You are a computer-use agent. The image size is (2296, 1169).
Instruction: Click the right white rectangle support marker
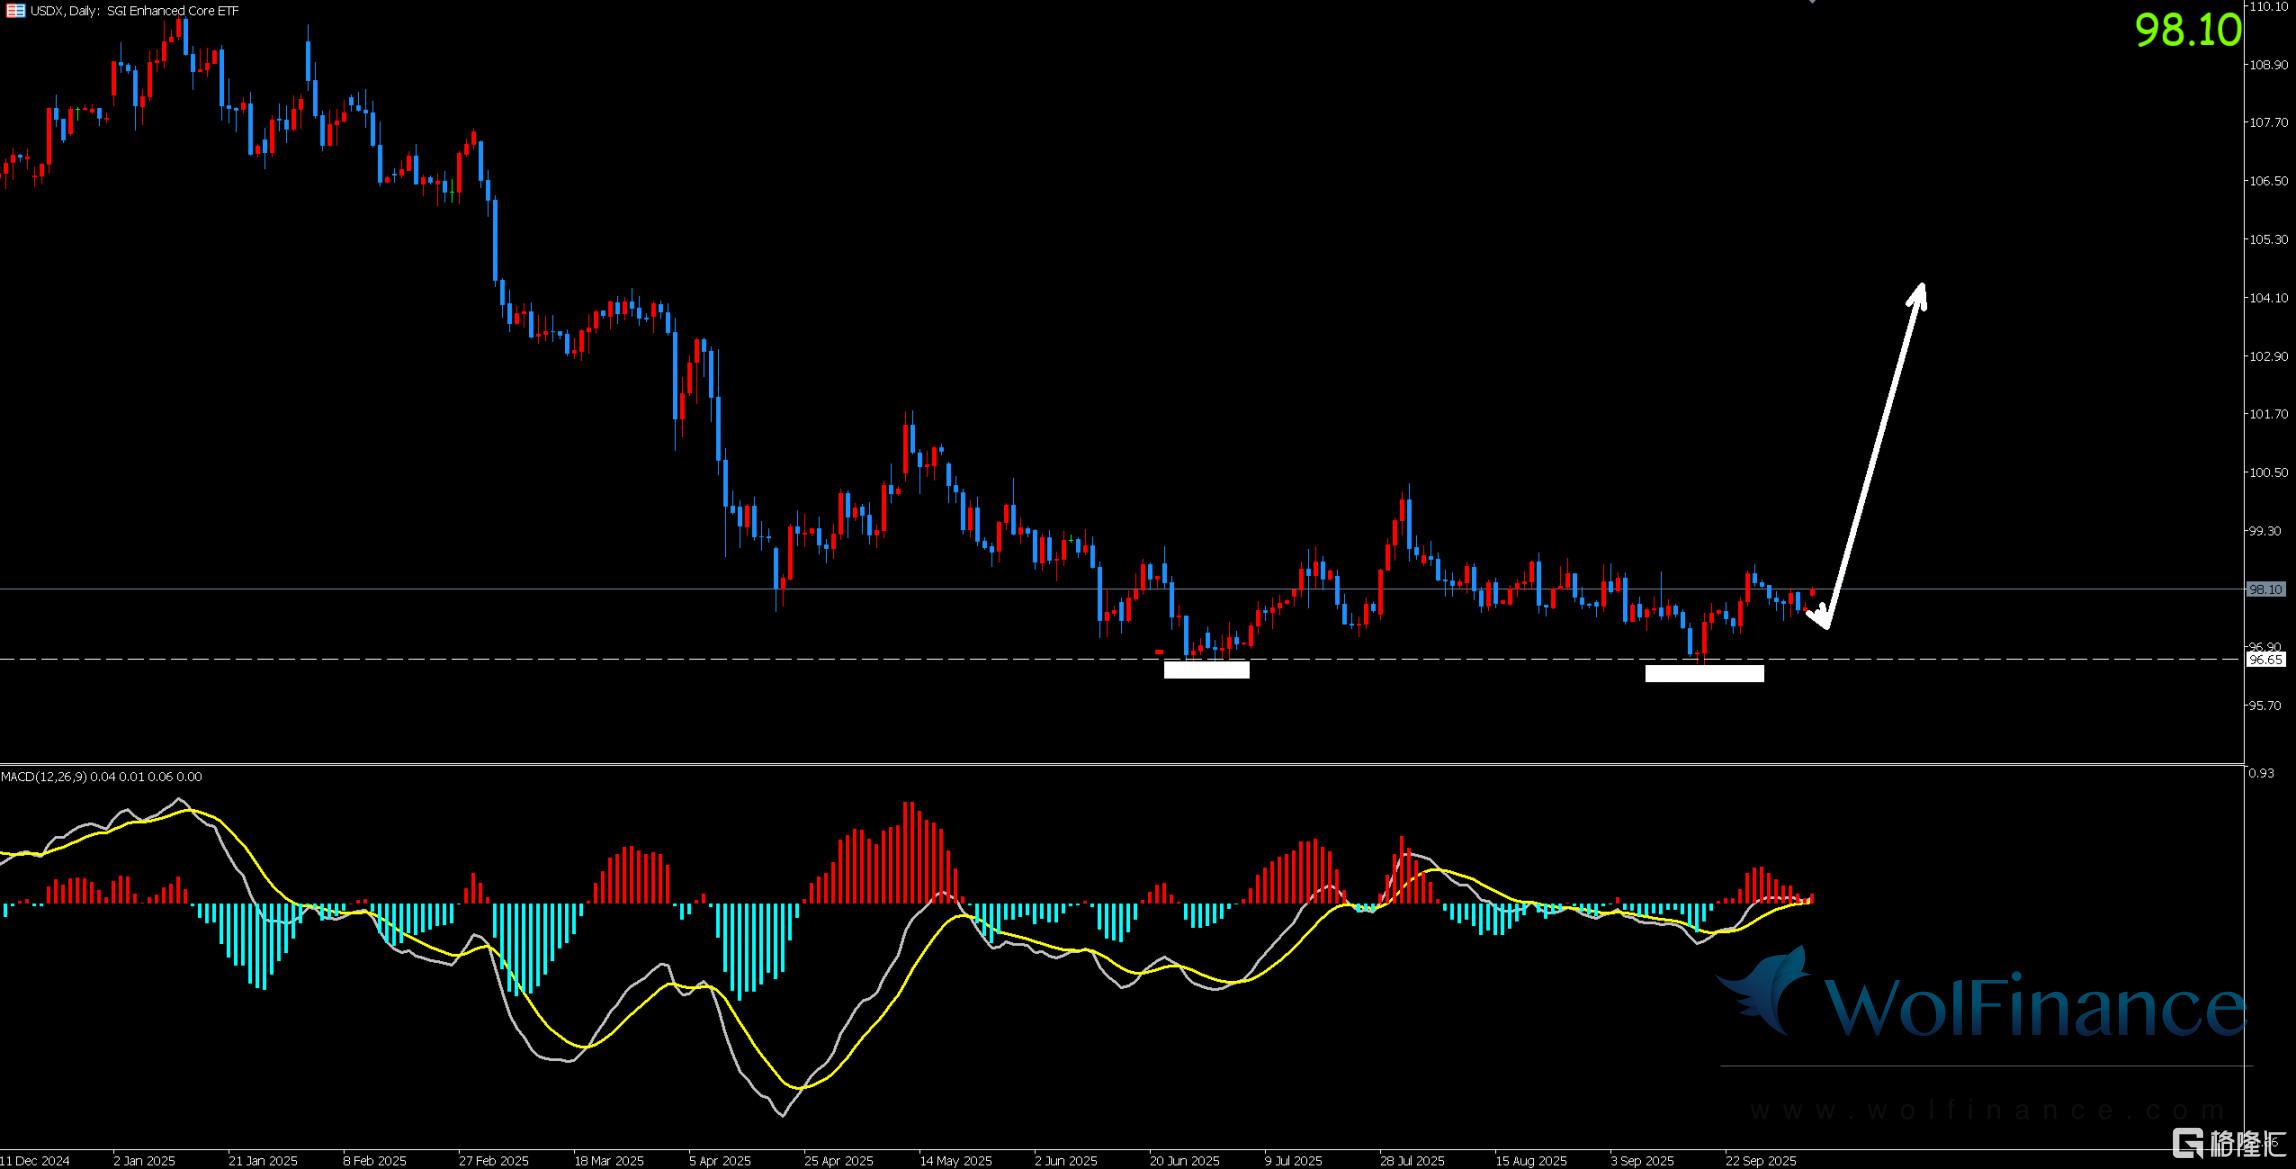1704,674
